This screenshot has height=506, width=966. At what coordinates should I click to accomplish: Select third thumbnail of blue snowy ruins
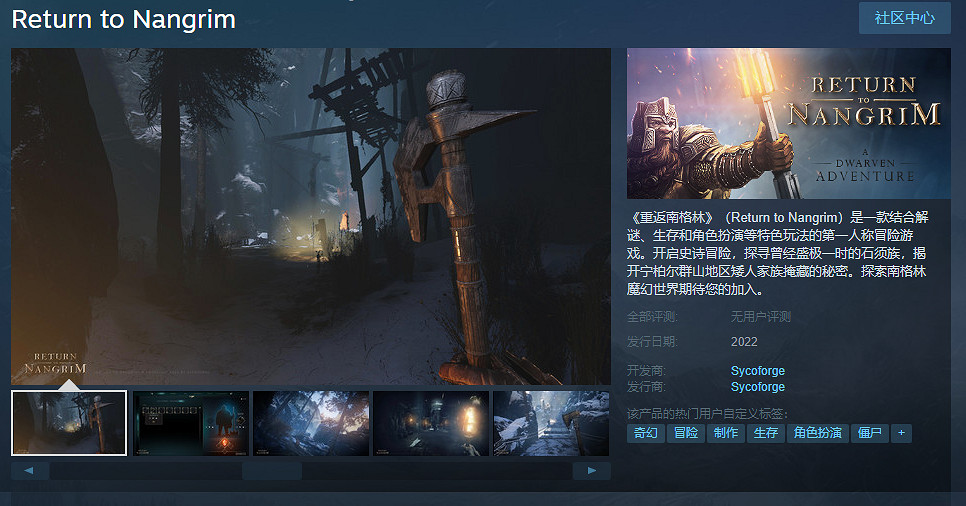(x=311, y=423)
